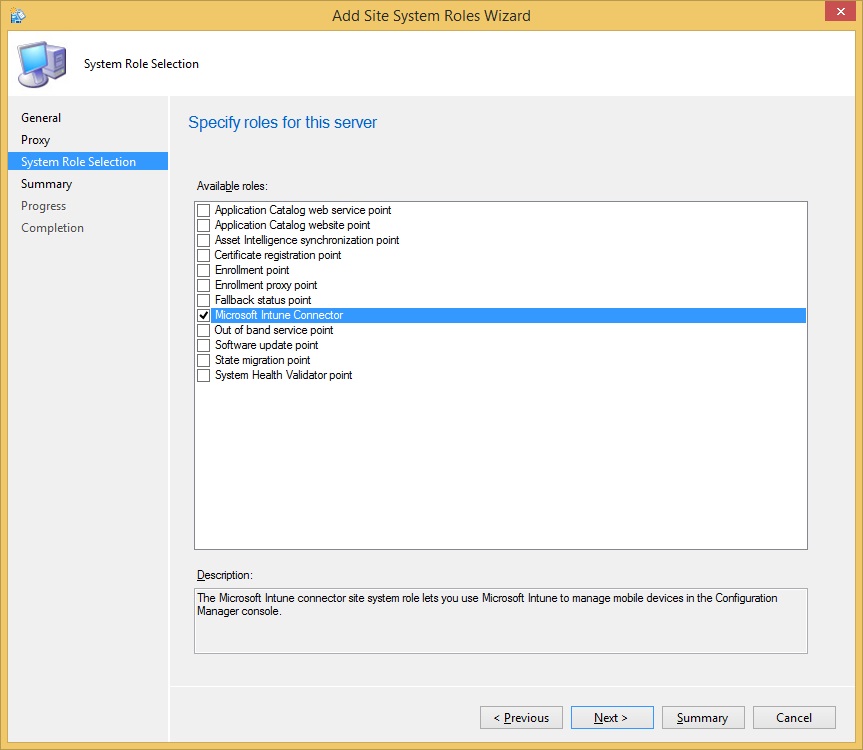The height and width of the screenshot is (750, 863).
Task: Check Software update point role
Action: [x=204, y=345]
